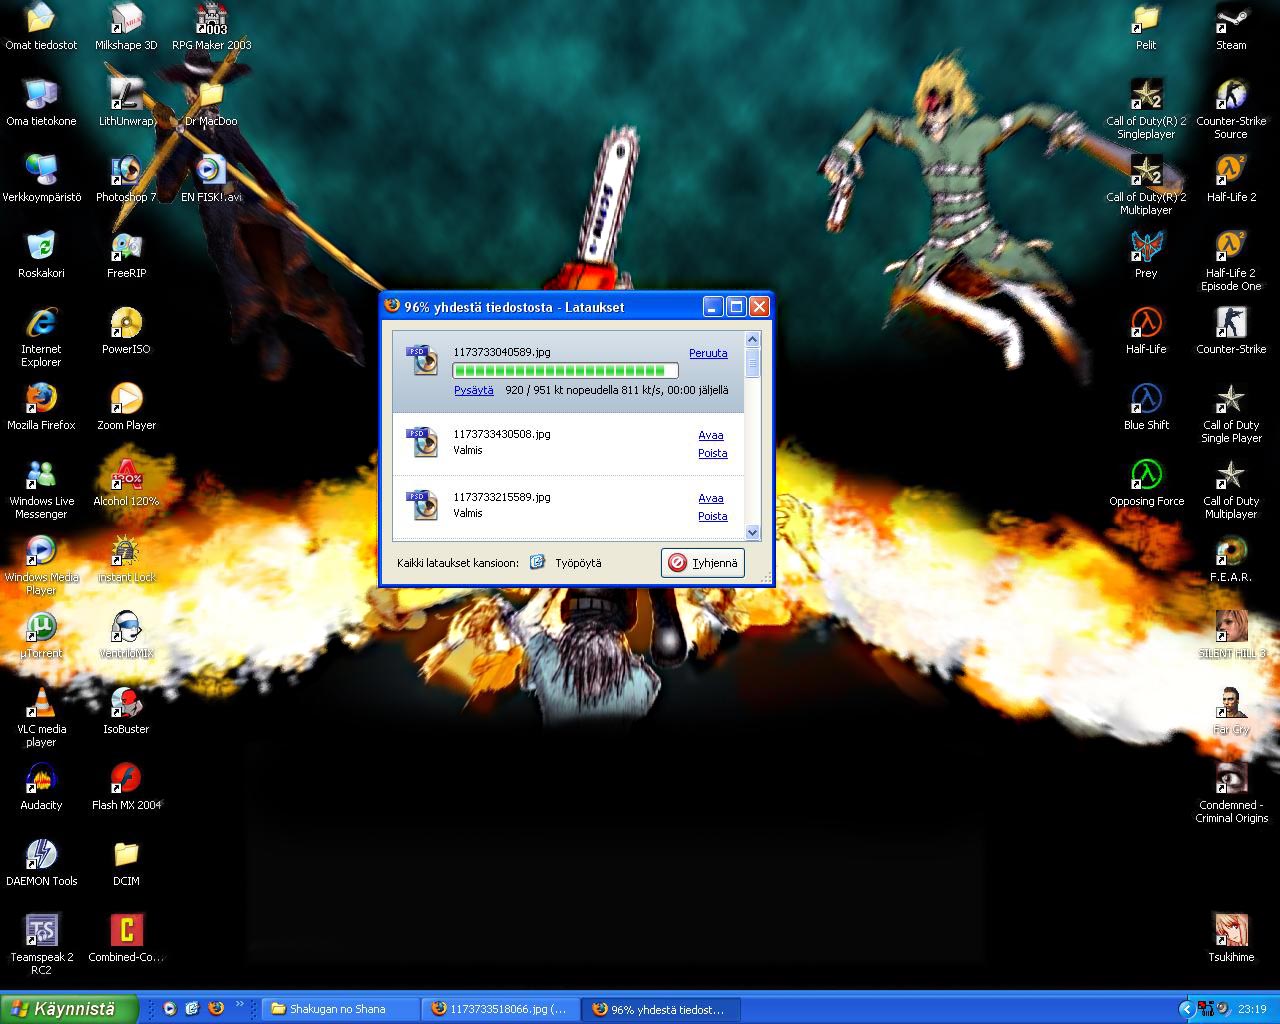Click Pysäytä to pause the download
This screenshot has width=1280, height=1024.
coord(473,390)
